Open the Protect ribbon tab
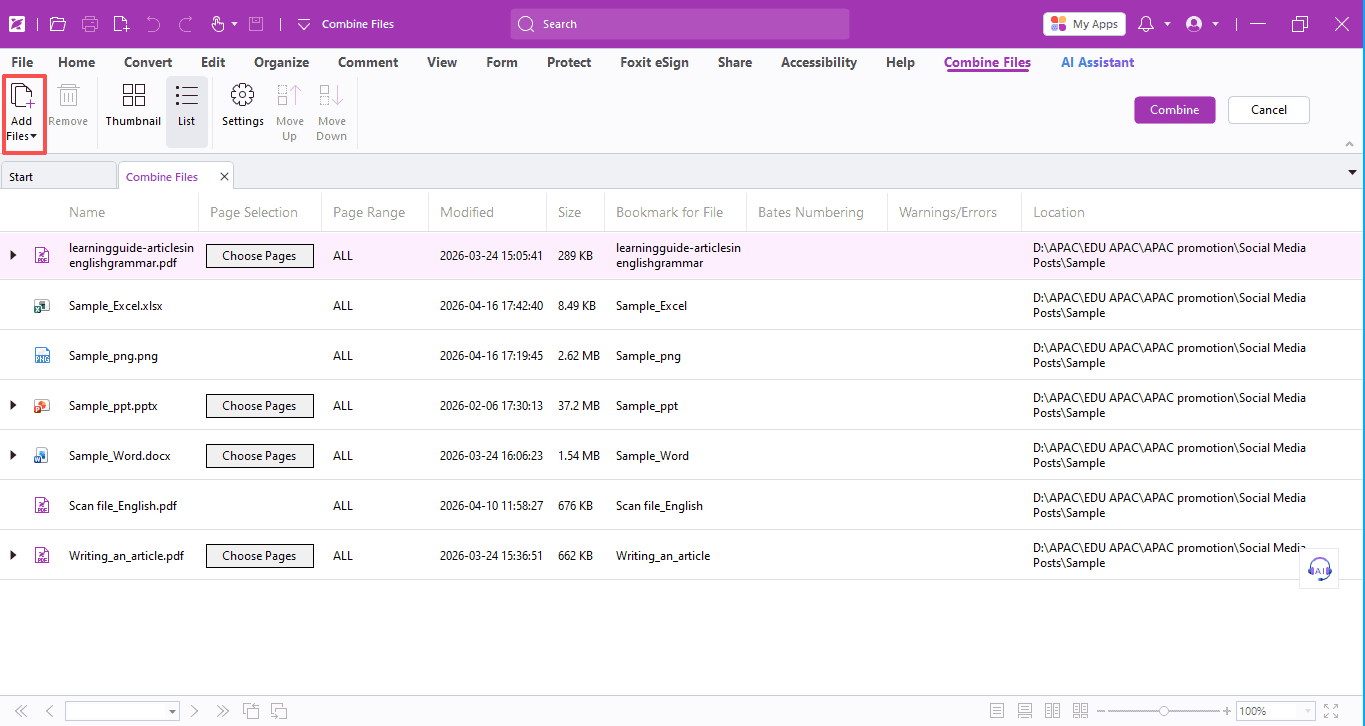The image size is (1365, 726). pyautogui.click(x=569, y=62)
